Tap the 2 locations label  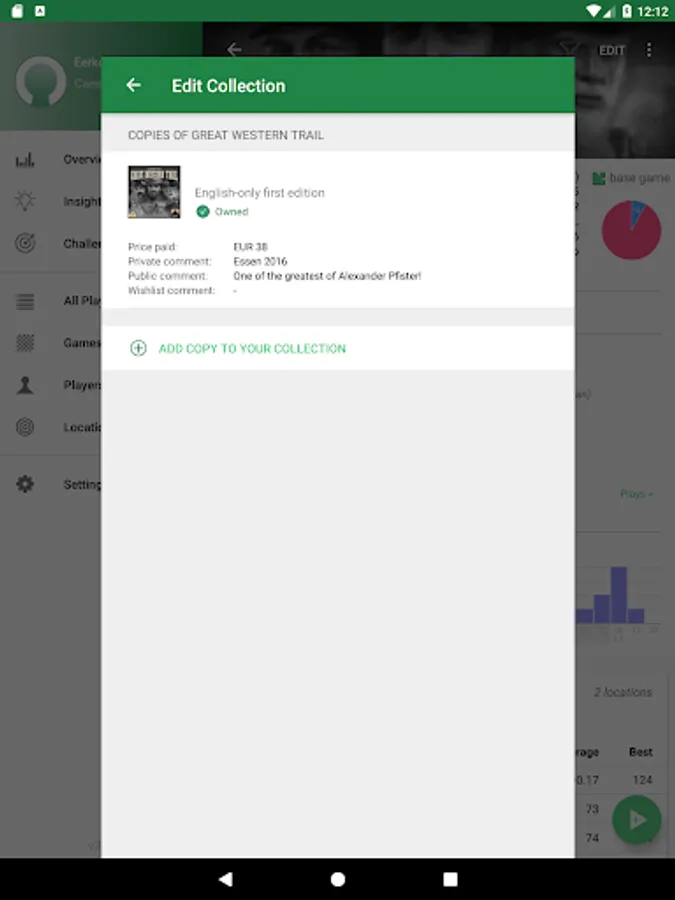tap(623, 692)
